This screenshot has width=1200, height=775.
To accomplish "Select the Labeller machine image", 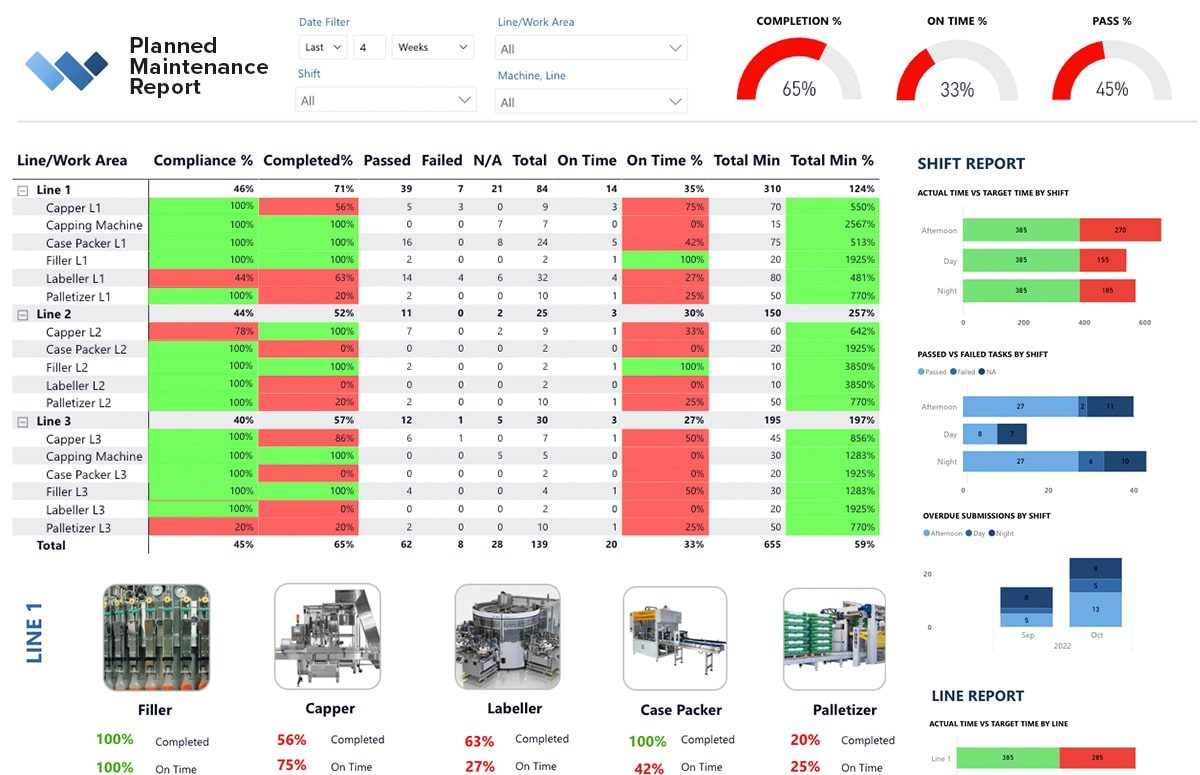I will point(507,637).
